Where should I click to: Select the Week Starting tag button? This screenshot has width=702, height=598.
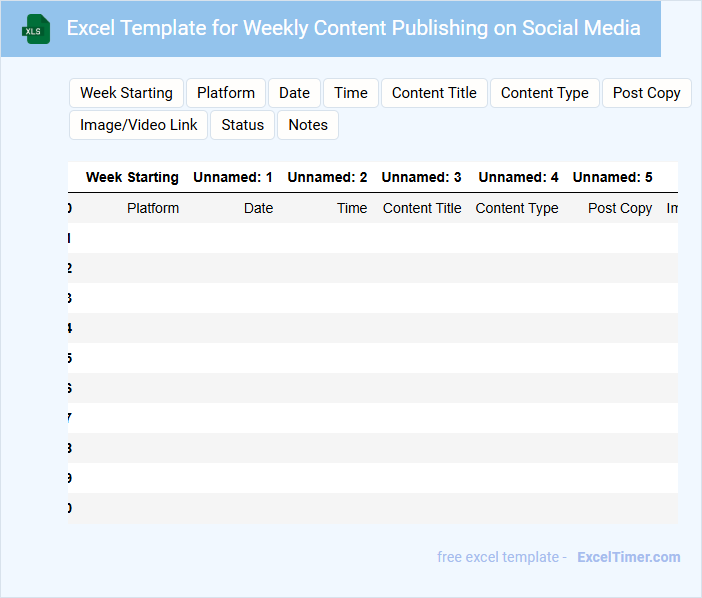tap(126, 93)
